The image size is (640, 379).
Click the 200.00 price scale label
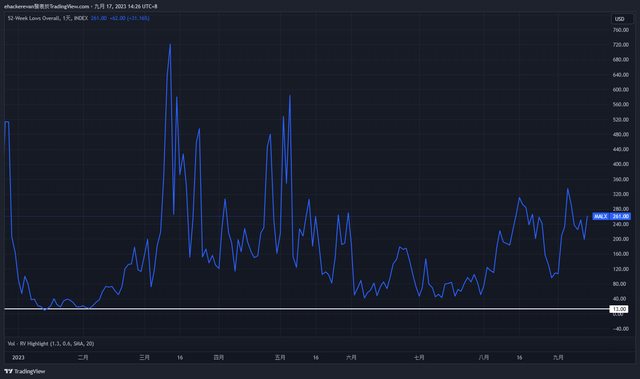(620, 239)
